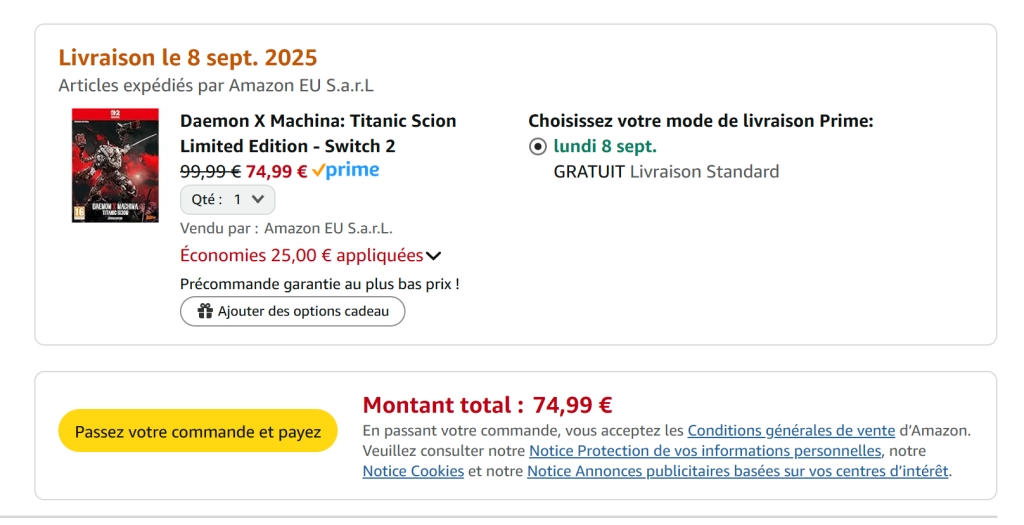Click the GRATUIT Livraison Standard option label
This screenshot has width=1024, height=525.
(666, 172)
